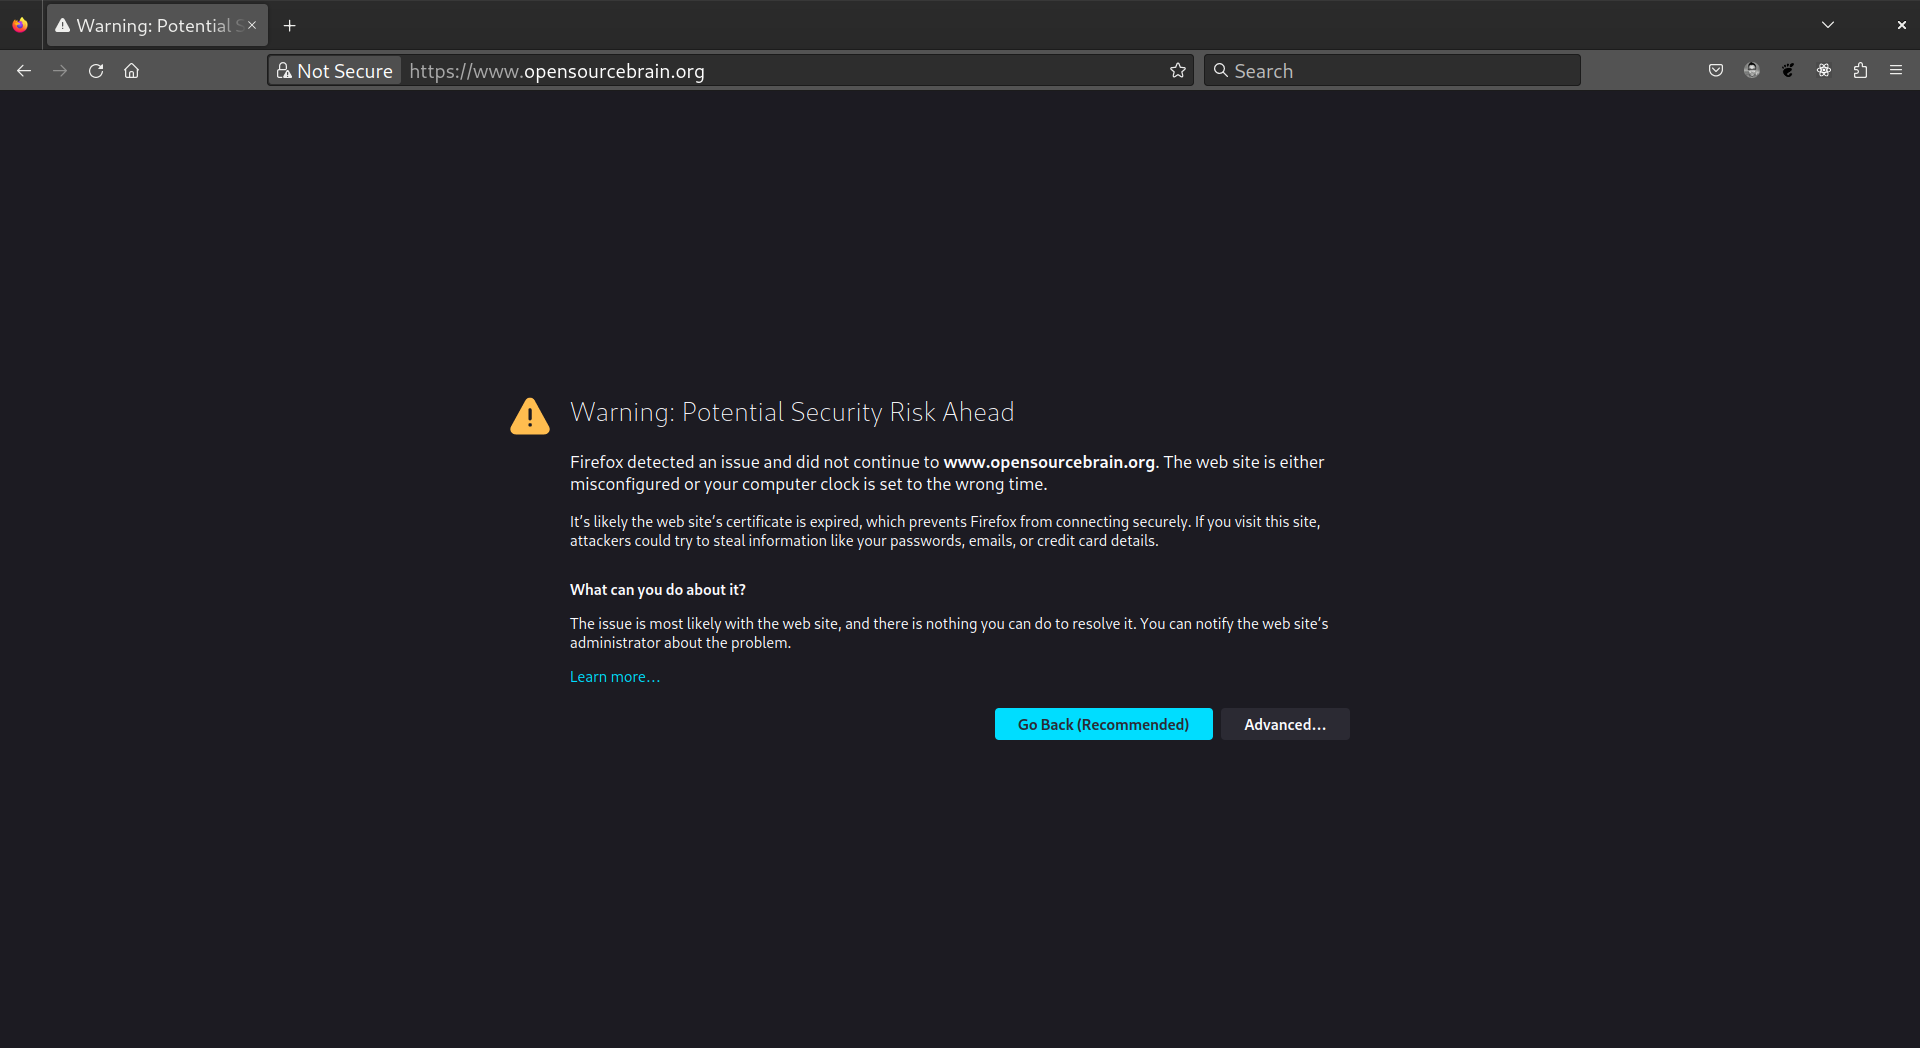Open the Firefox account profile icon
1920x1048 pixels.
pyautogui.click(x=1753, y=70)
